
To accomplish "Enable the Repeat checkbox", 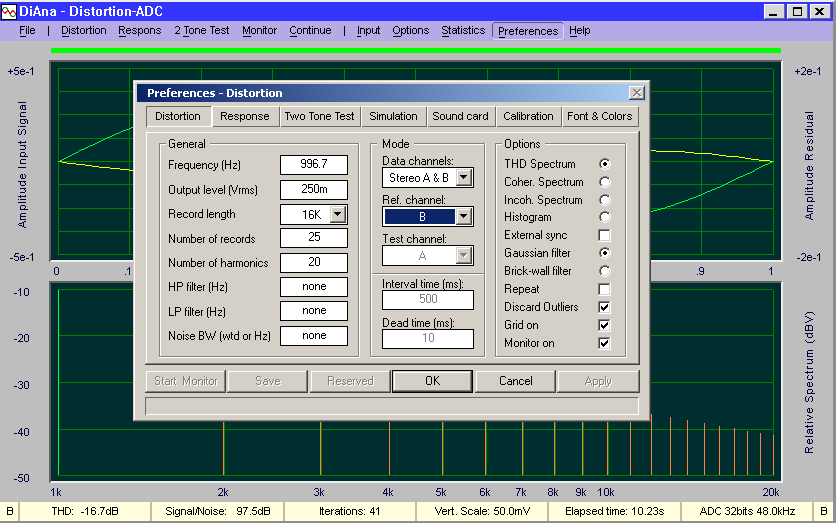I will [604, 289].
